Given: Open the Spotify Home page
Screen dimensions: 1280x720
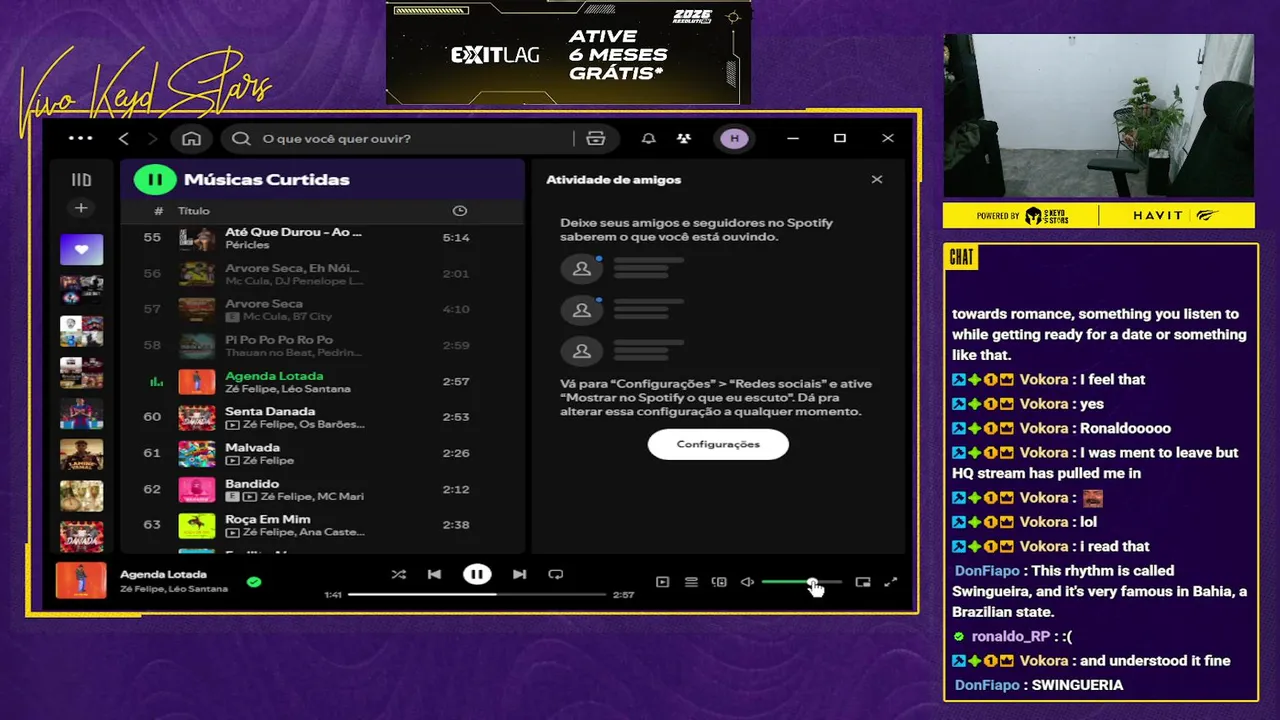Looking at the screenshot, I should pyautogui.click(x=192, y=138).
